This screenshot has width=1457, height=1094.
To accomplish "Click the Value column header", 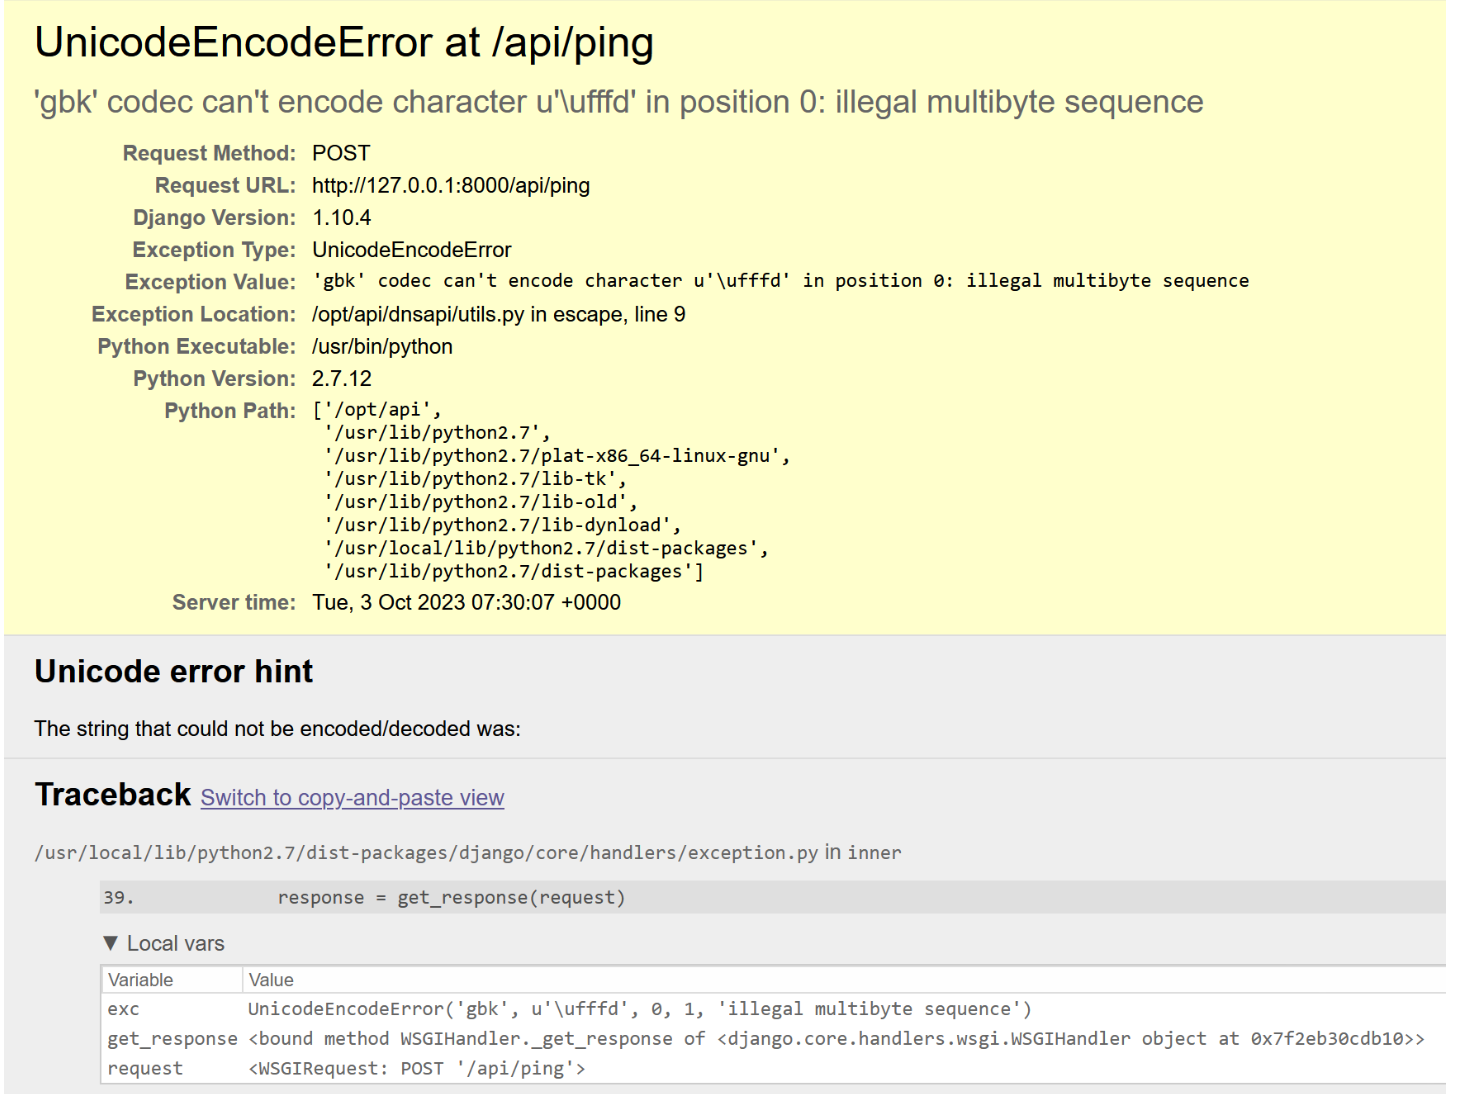I will point(271,980).
